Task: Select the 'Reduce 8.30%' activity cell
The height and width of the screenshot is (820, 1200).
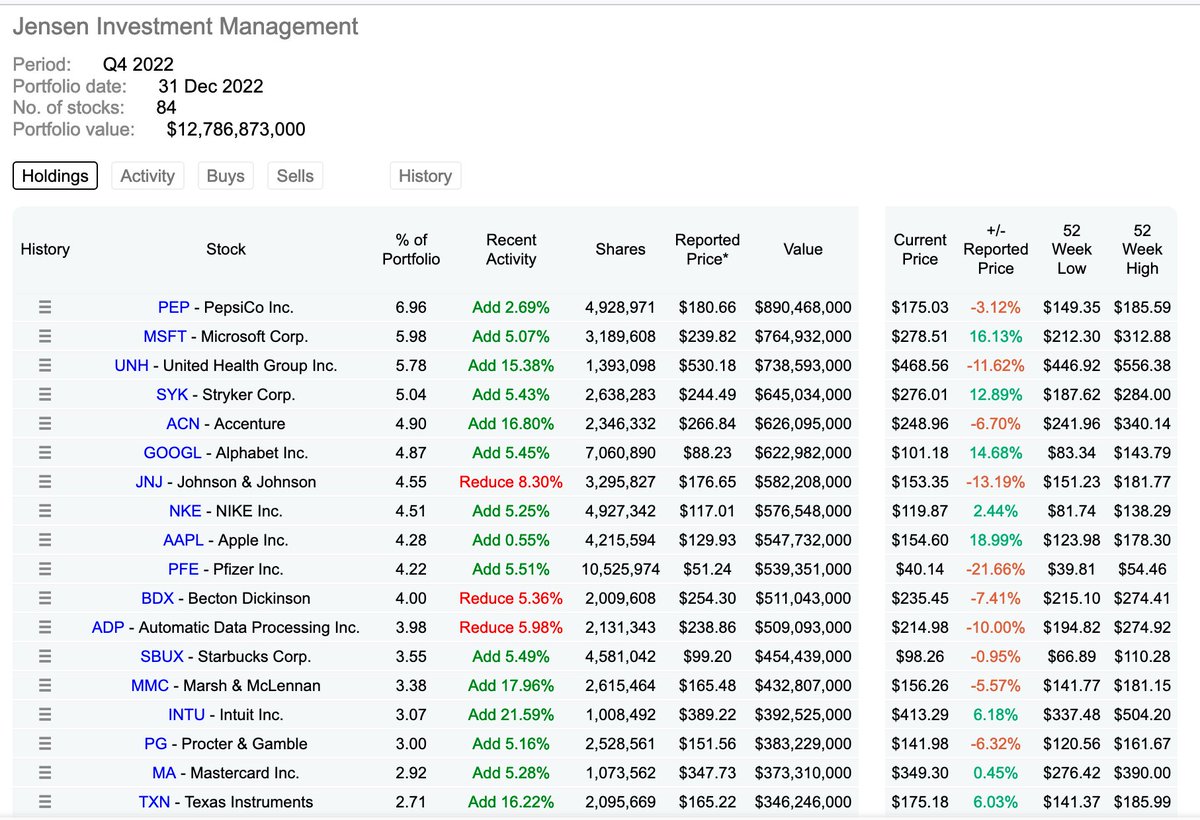Action: click(x=511, y=481)
